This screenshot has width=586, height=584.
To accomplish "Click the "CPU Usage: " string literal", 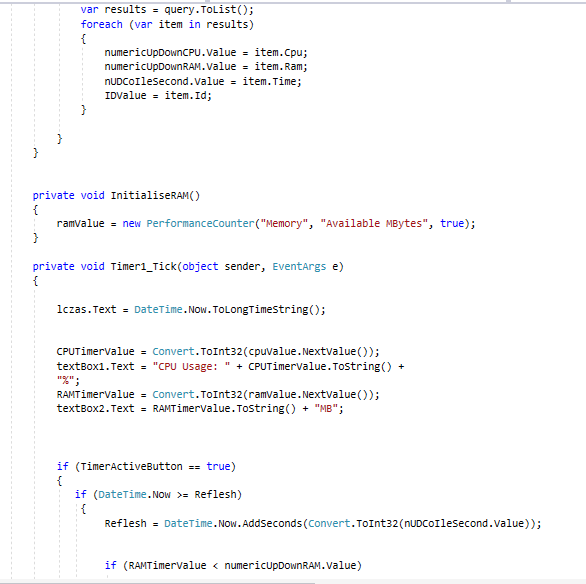I will (x=191, y=367).
